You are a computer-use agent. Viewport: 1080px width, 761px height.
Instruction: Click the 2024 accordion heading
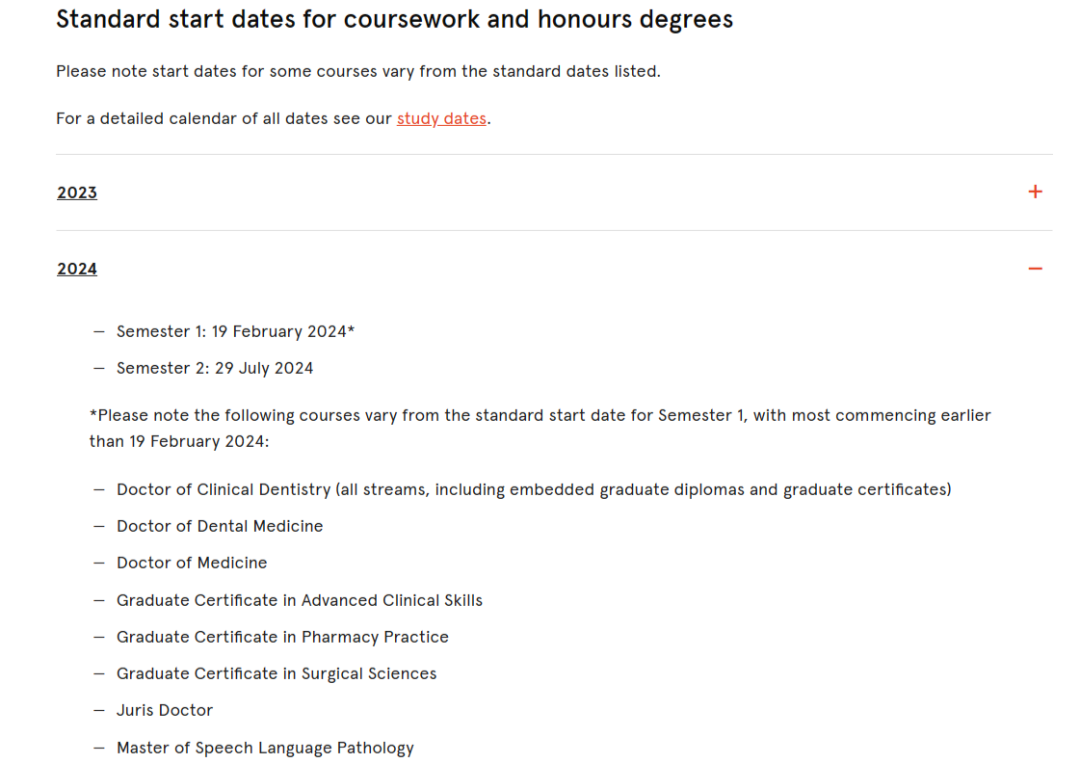pyautogui.click(x=77, y=269)
